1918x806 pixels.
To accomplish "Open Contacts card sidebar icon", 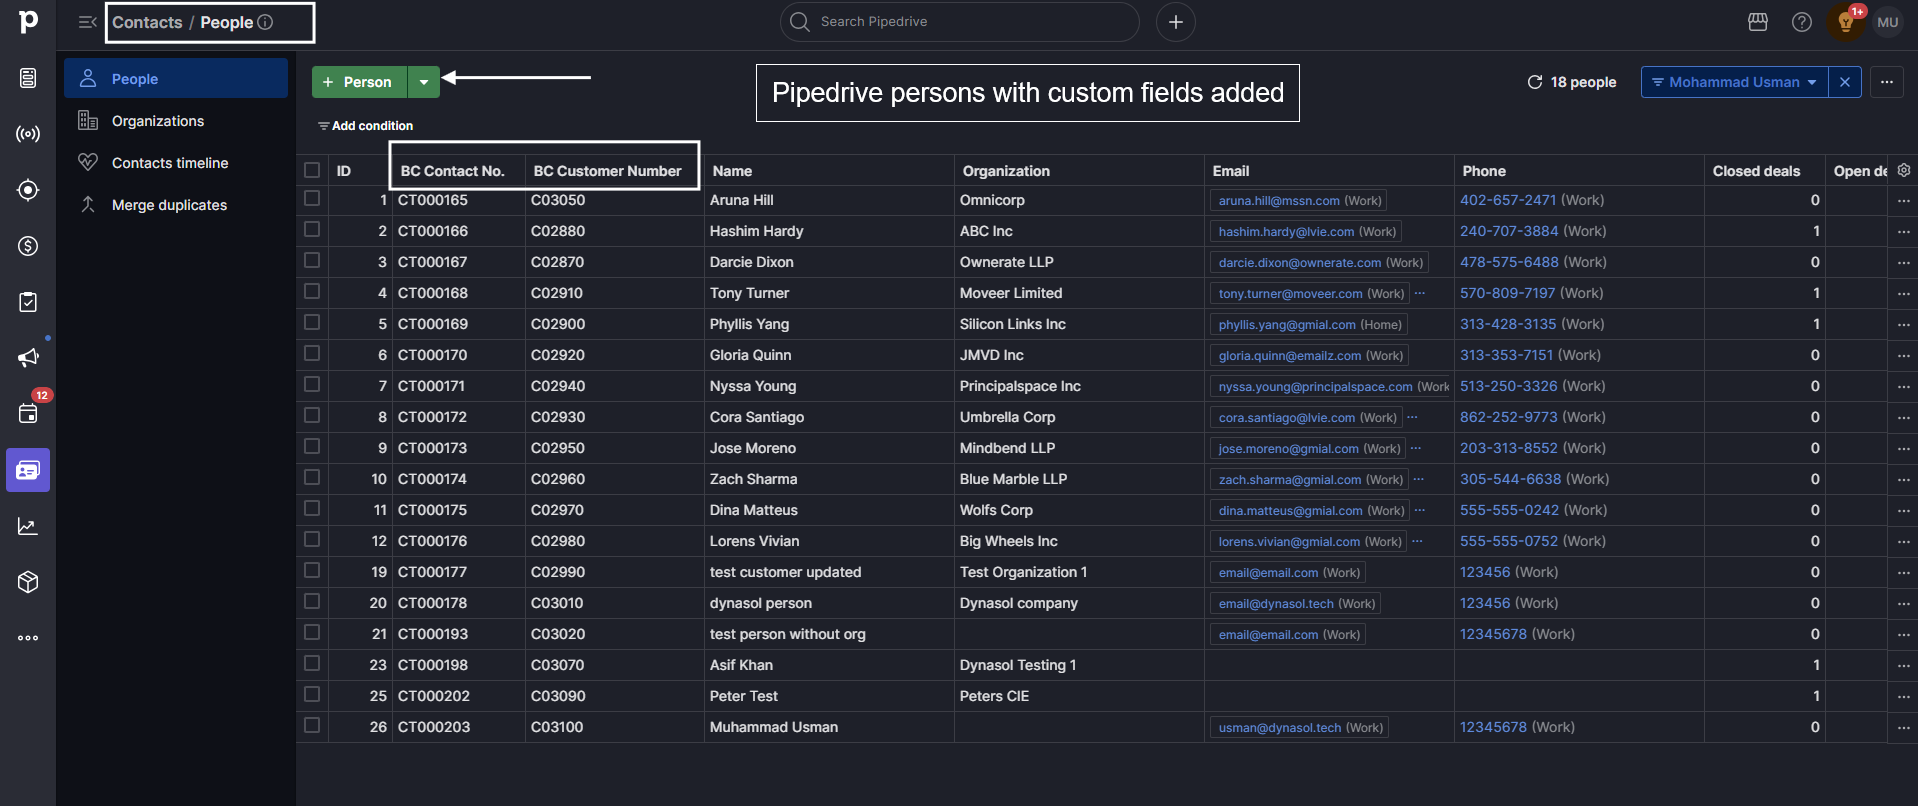I will tap(28, 470).
